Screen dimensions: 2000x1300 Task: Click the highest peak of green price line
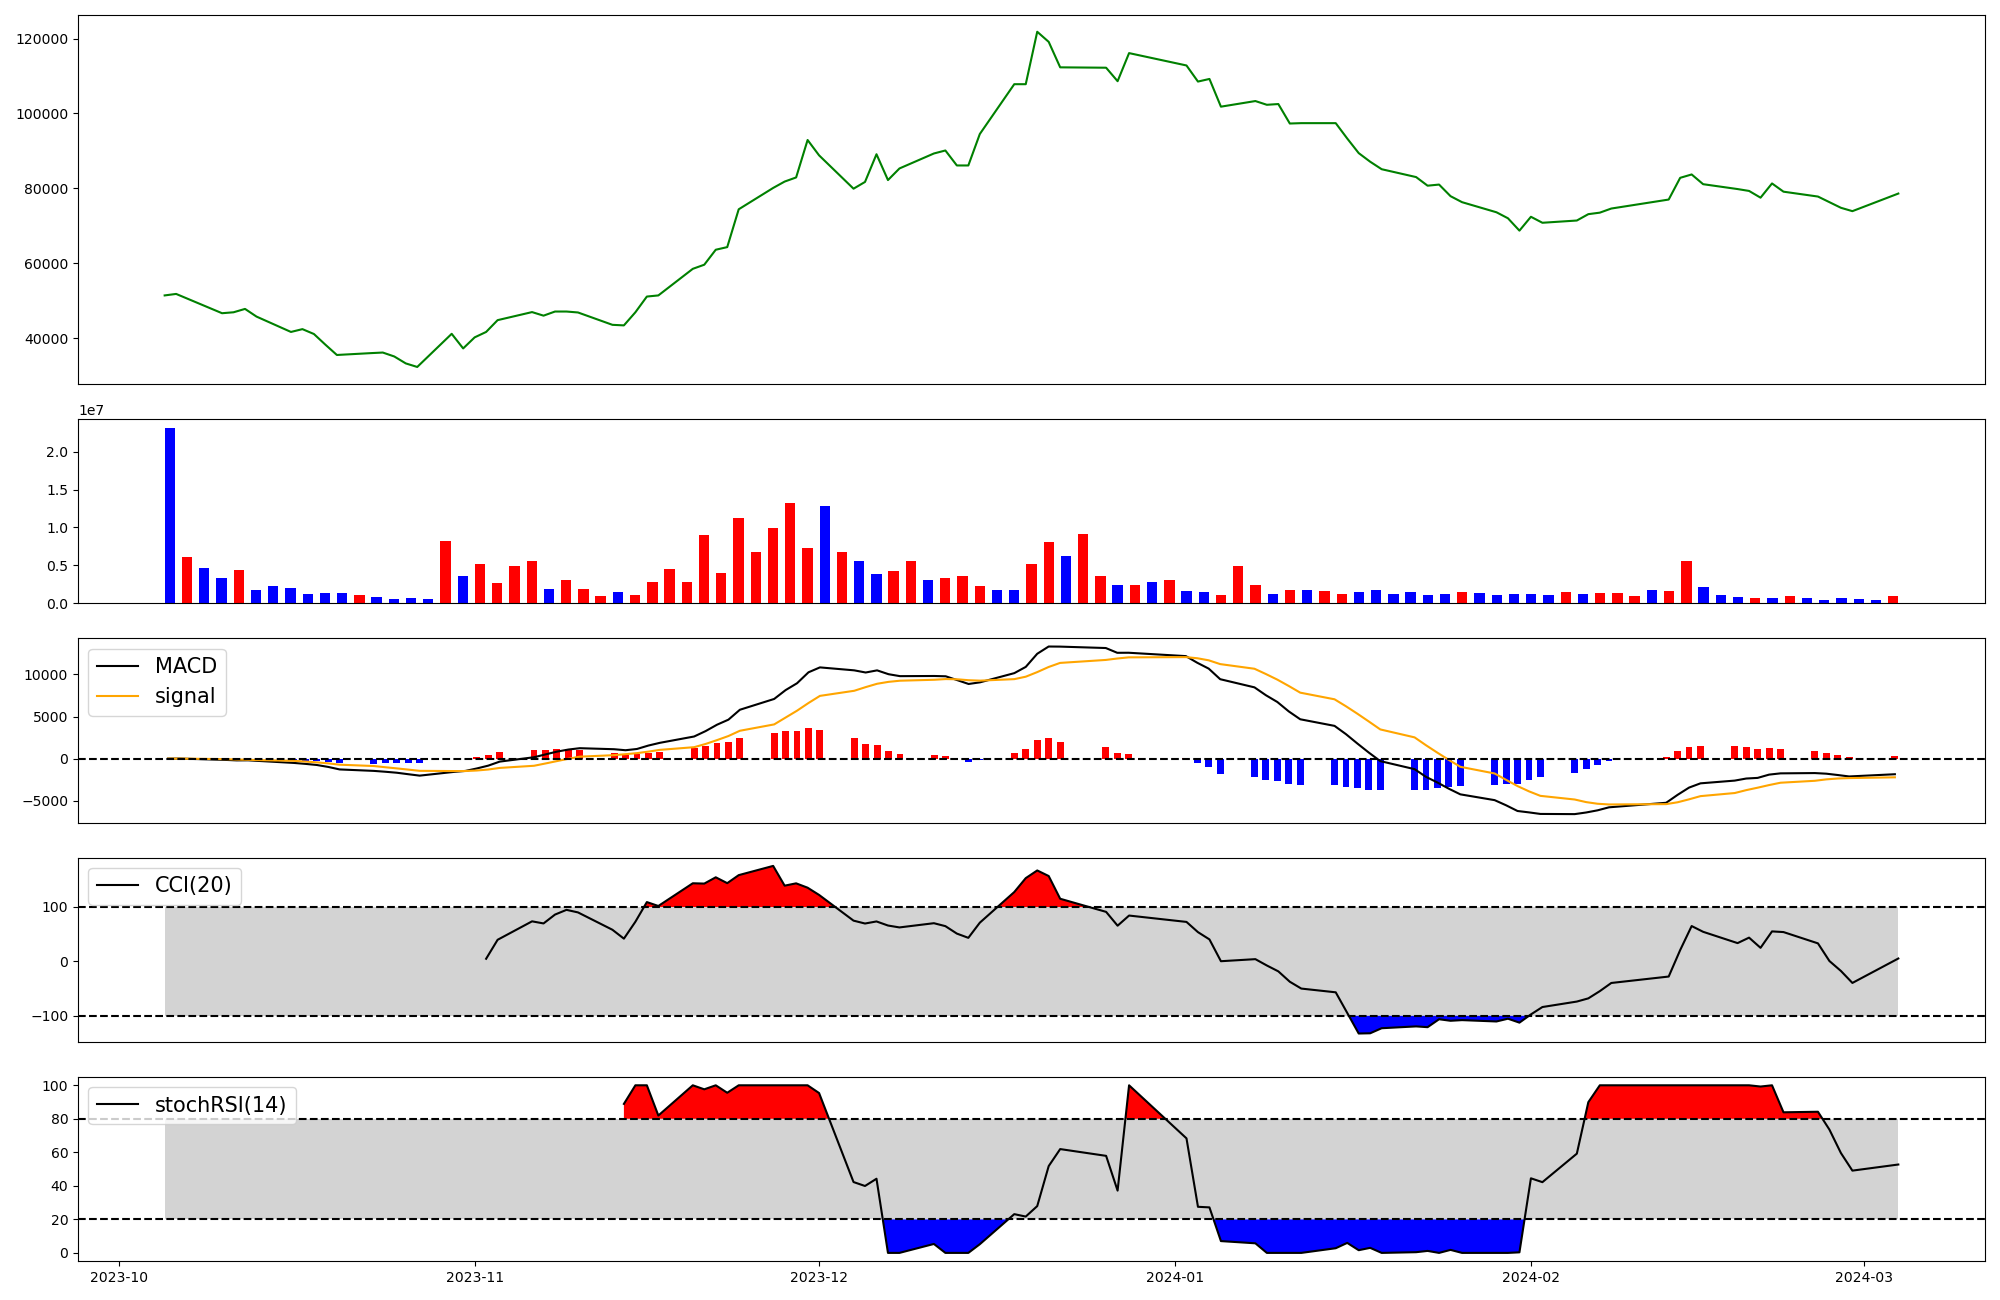(x=1037, y=32)
